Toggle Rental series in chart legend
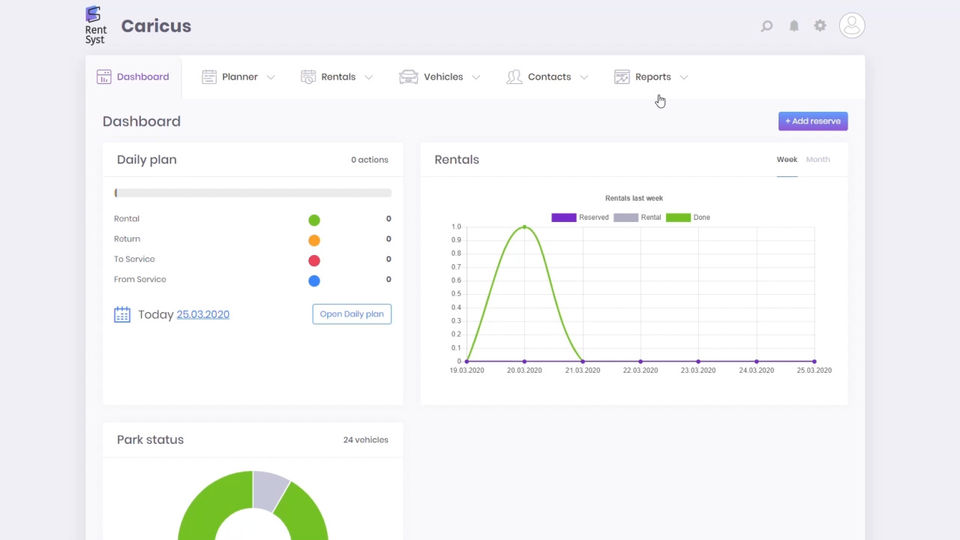The height and width of the screenshot is (540, 960). (626, 217)
